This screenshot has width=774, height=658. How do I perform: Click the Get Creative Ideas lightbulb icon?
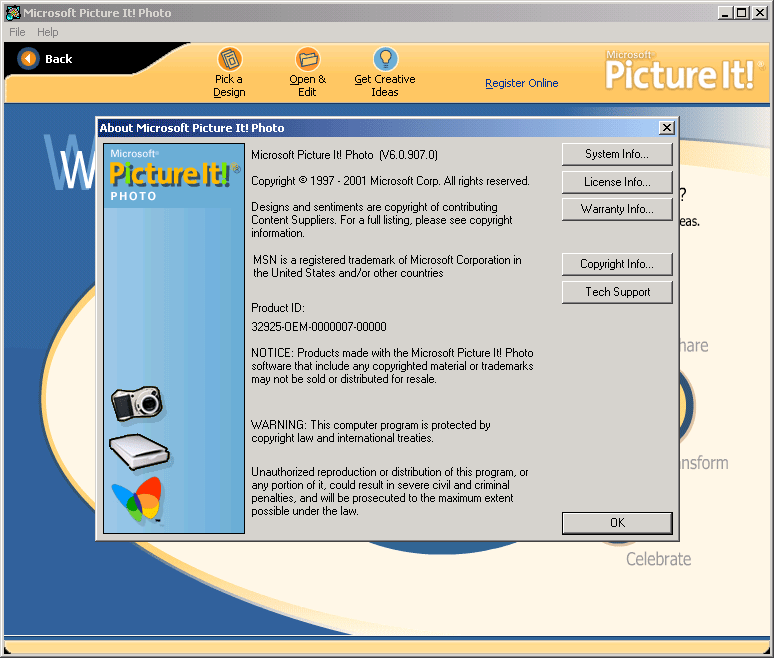[385, 59]
